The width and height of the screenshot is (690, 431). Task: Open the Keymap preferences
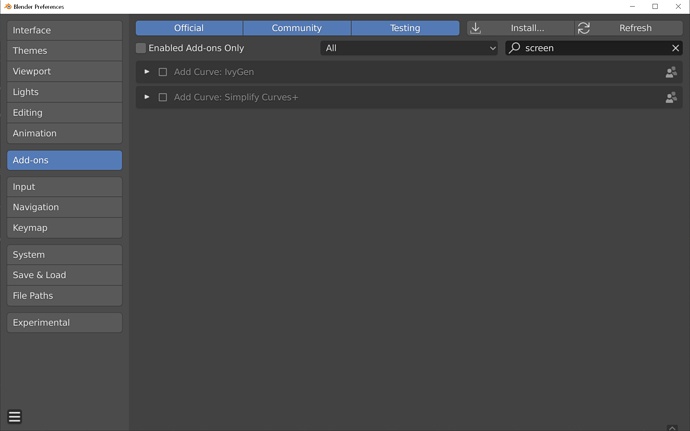coord(64,228)
